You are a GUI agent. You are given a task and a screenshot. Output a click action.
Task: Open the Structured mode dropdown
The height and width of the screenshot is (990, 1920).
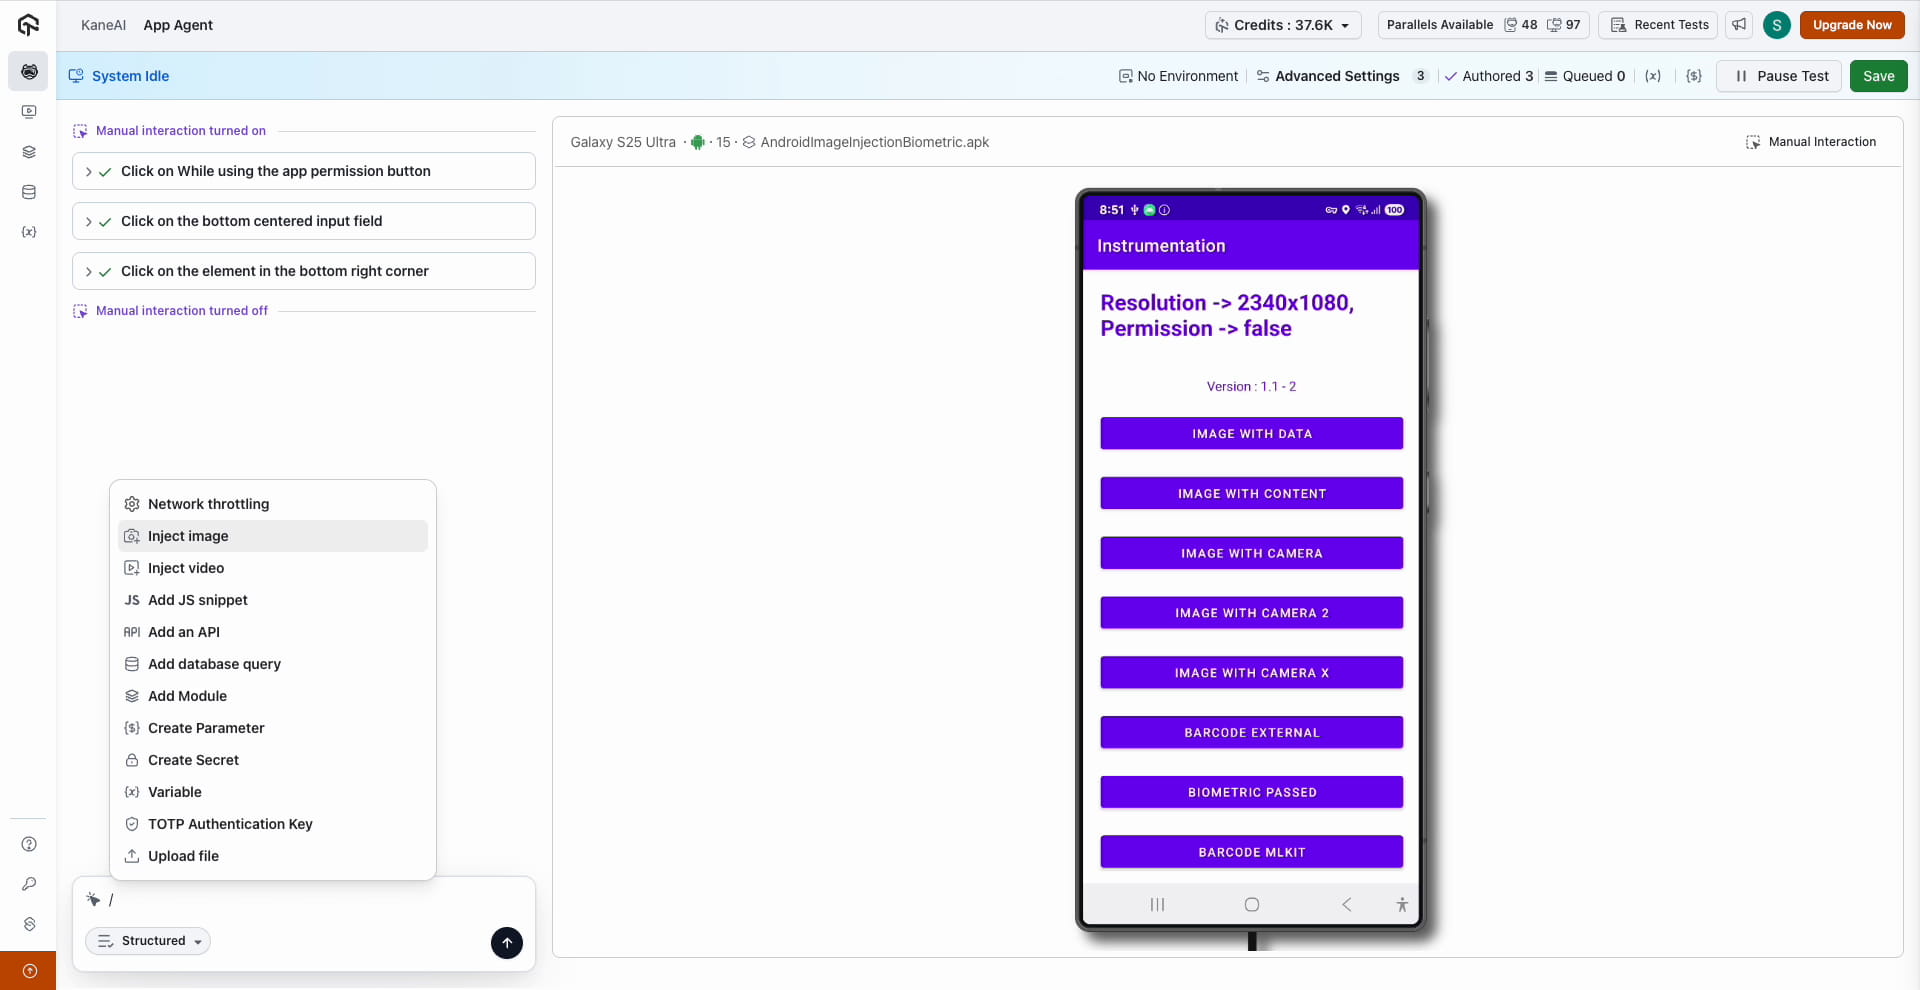pyautogui.click(x=148, y=941)
